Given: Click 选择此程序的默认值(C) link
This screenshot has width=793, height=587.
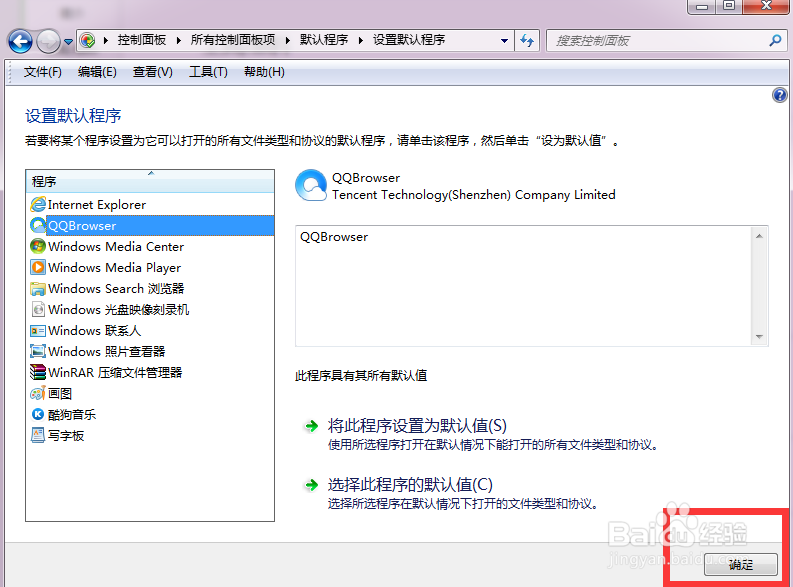Looking at the screenshot, I should coord(410,484).
